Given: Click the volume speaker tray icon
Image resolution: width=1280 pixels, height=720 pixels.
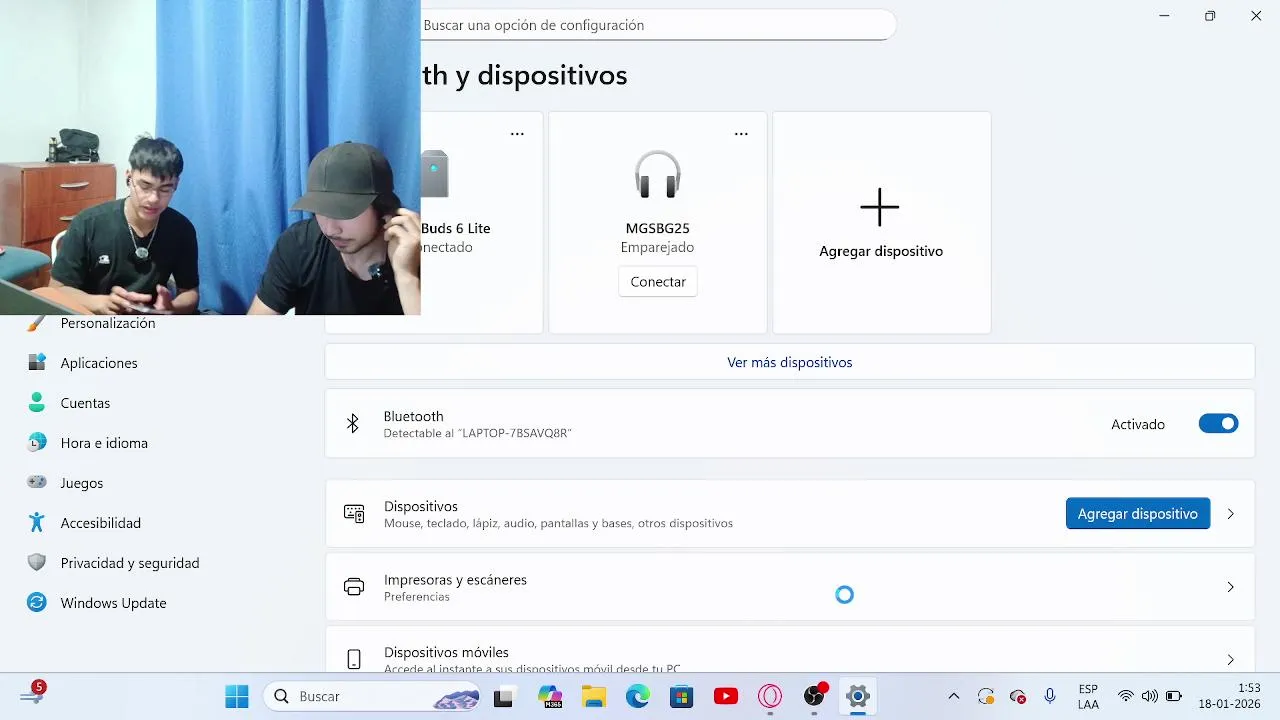Looking at the screenshot, I should coord(1150,696).
